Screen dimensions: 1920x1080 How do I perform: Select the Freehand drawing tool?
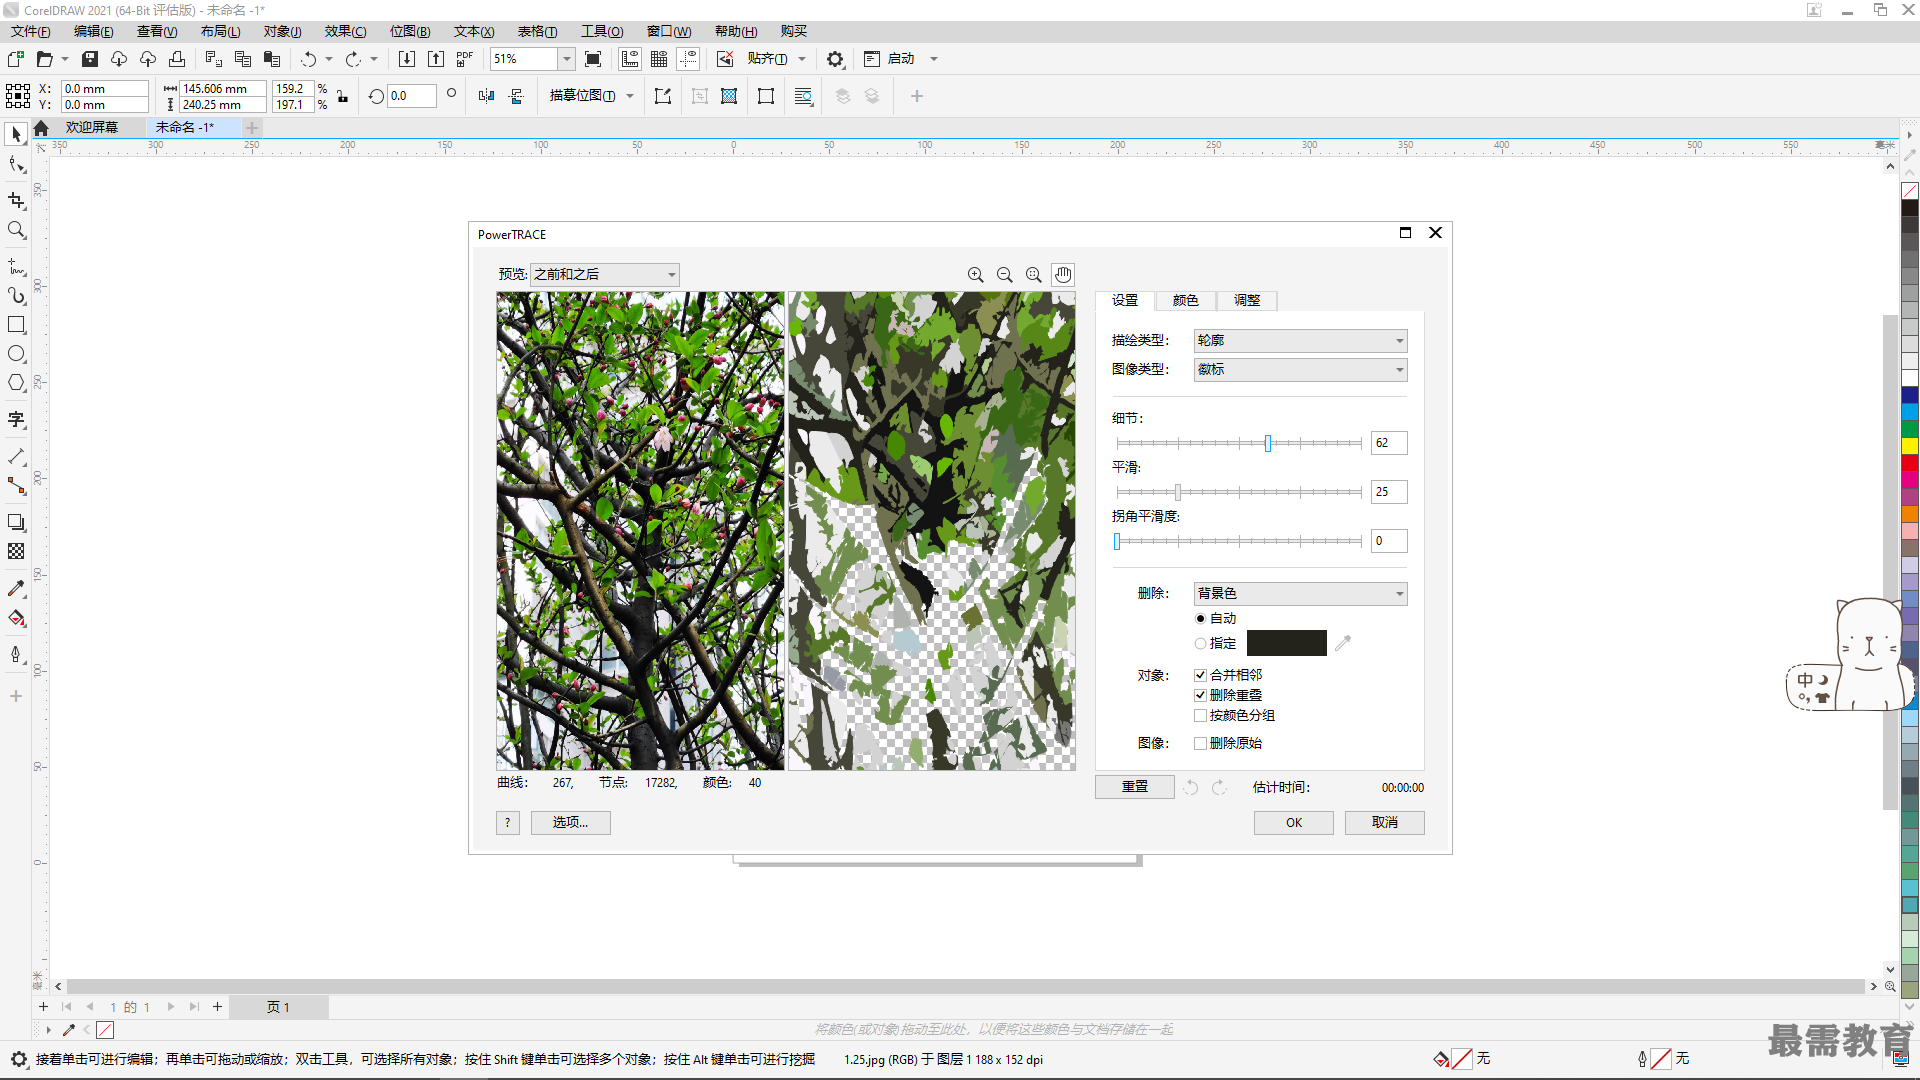[16, 266]
